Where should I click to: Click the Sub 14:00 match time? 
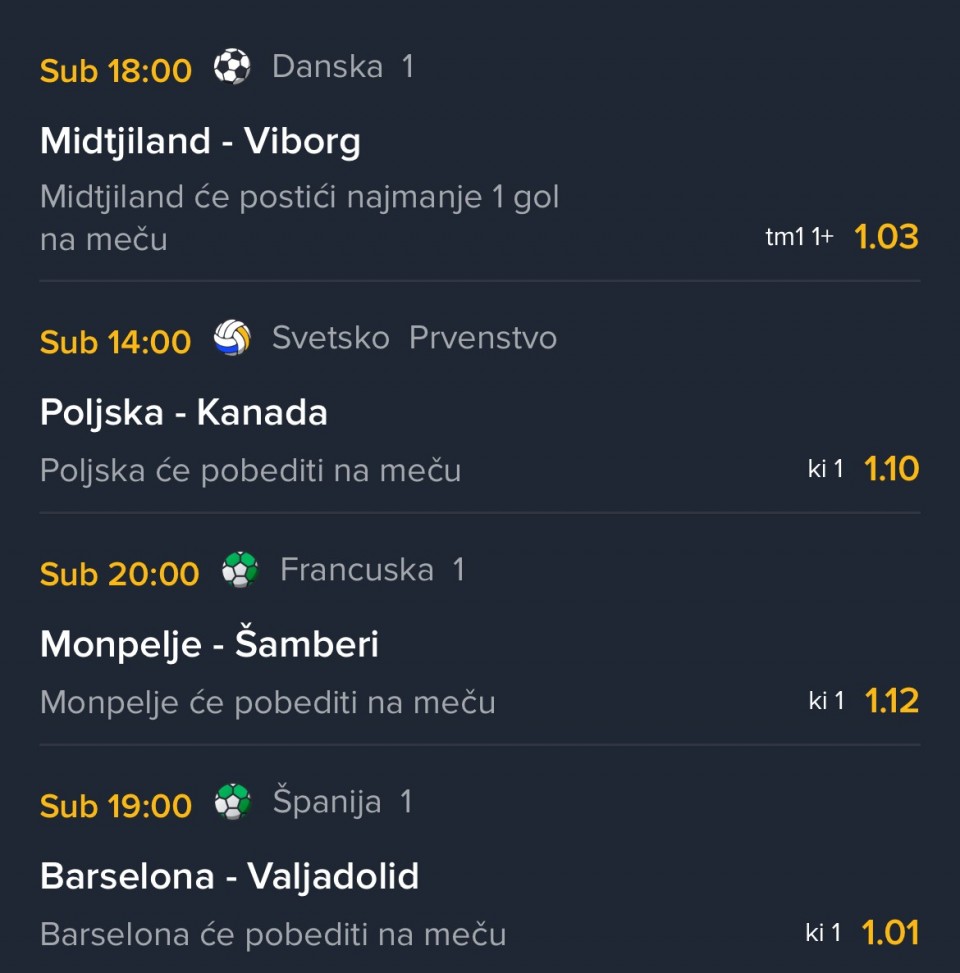pos(115,342)
